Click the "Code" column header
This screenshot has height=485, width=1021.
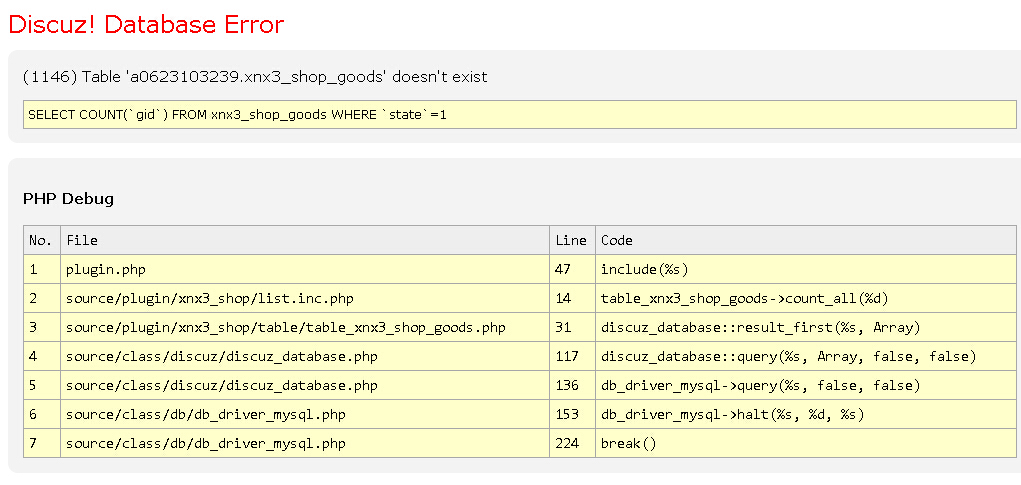click(x=617, y=240)
